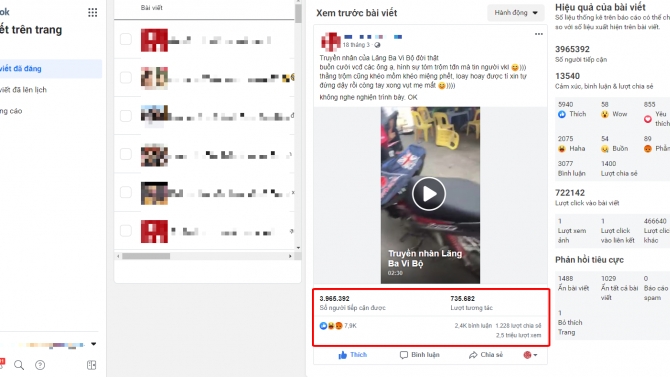Click the Buồn reaction icon in statistics

(x=605, y=149)
